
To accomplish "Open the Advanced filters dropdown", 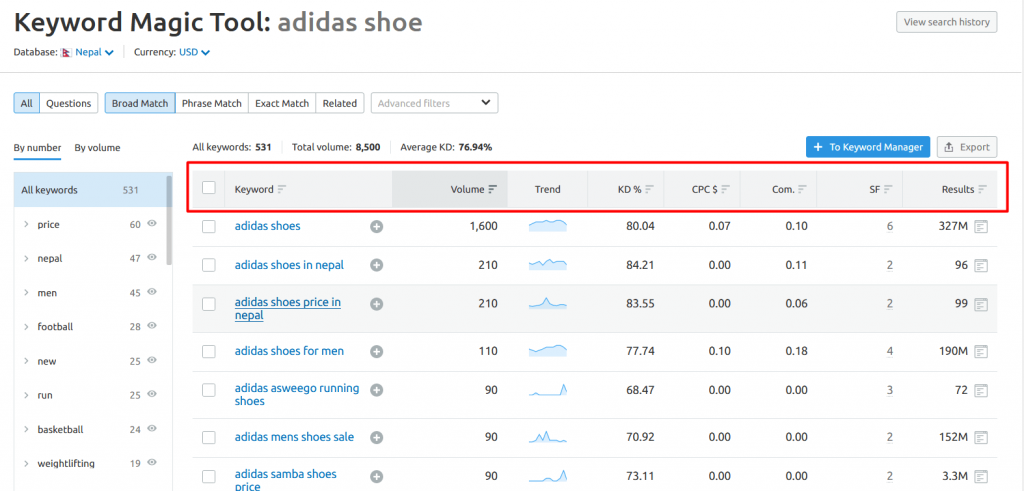I will (x=434, y=103).
